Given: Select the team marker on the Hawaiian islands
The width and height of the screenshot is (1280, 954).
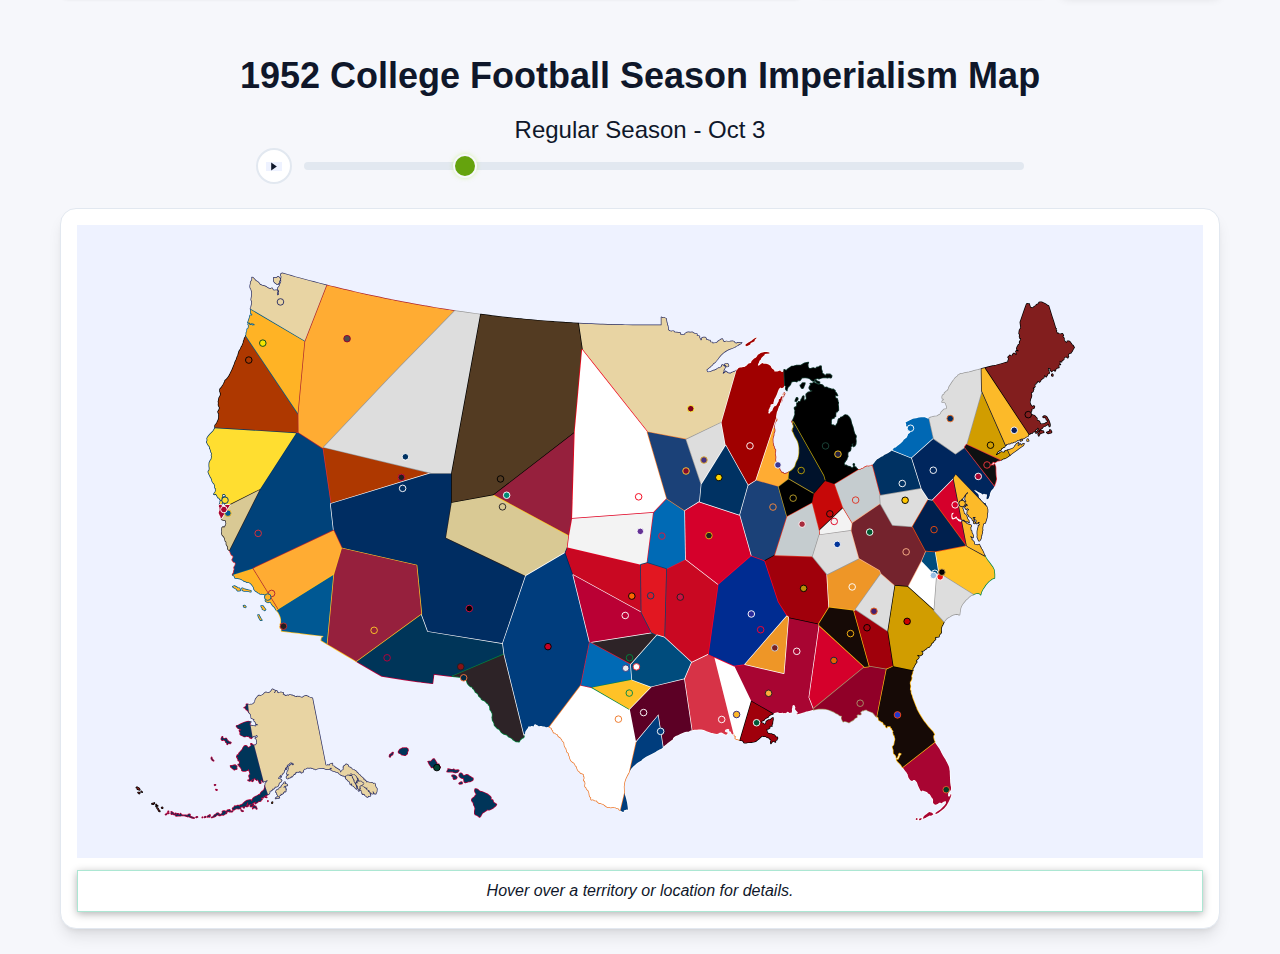Looking at the screenshot, I should [x=437, y=768].
